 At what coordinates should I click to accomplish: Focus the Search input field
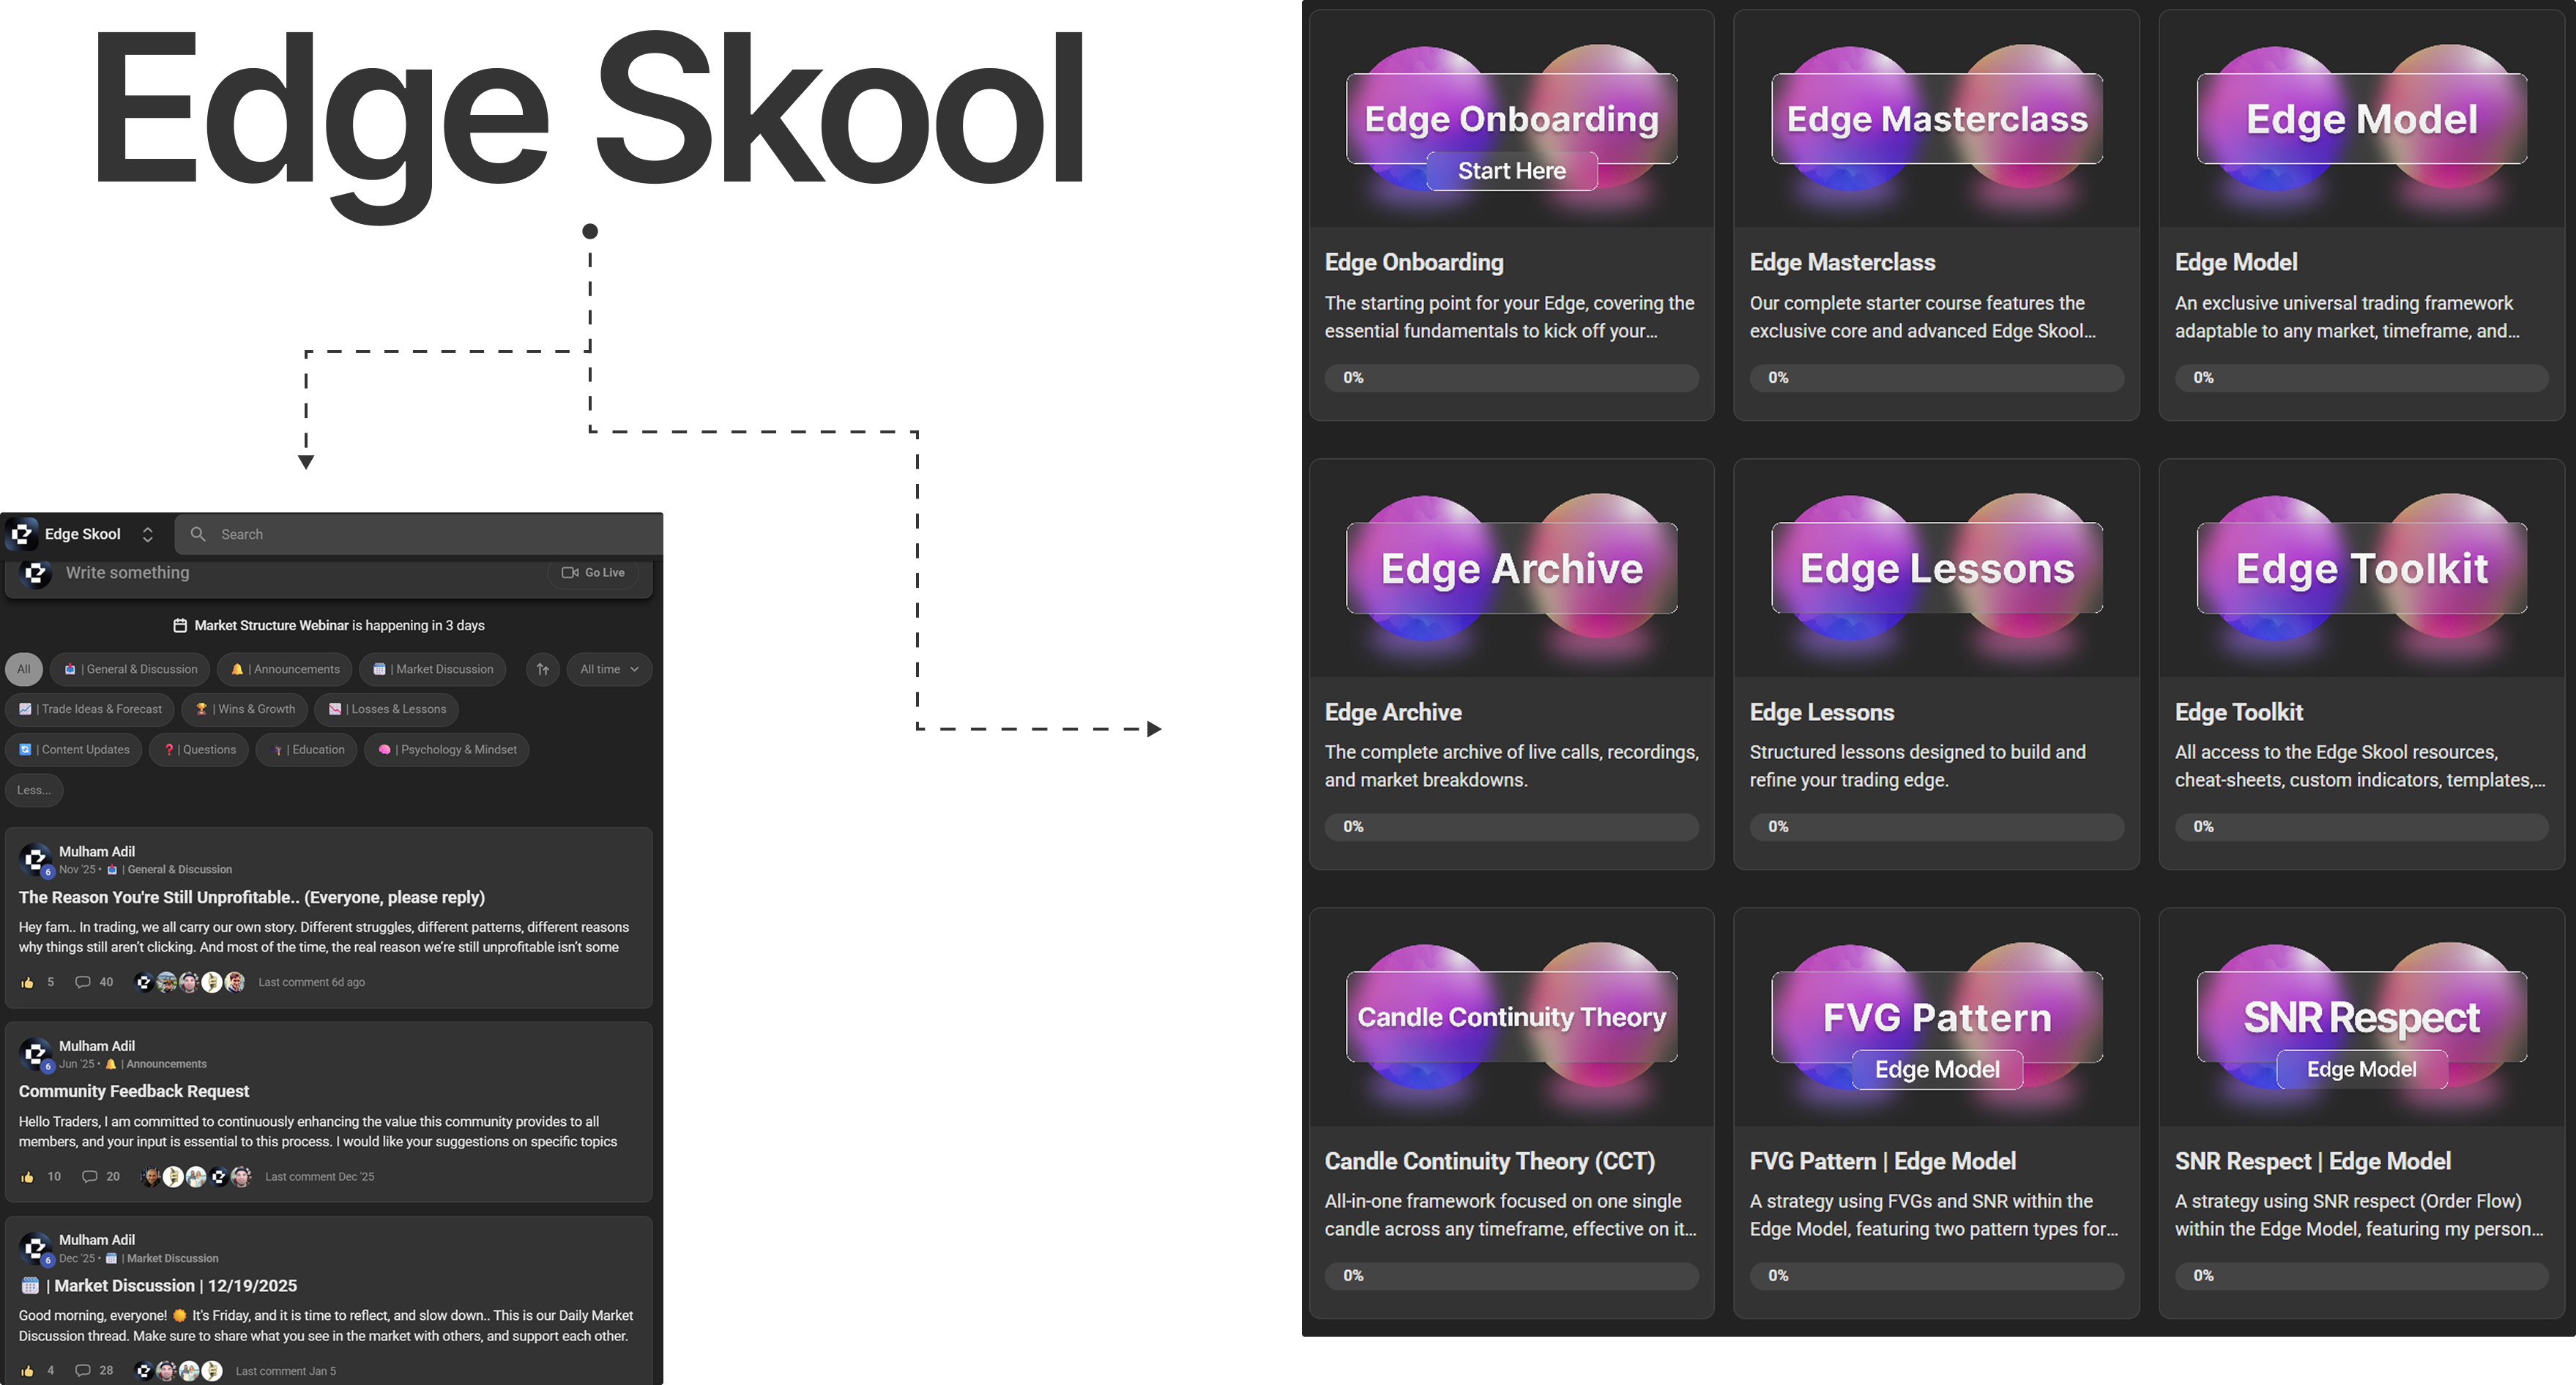click(418, 534)
